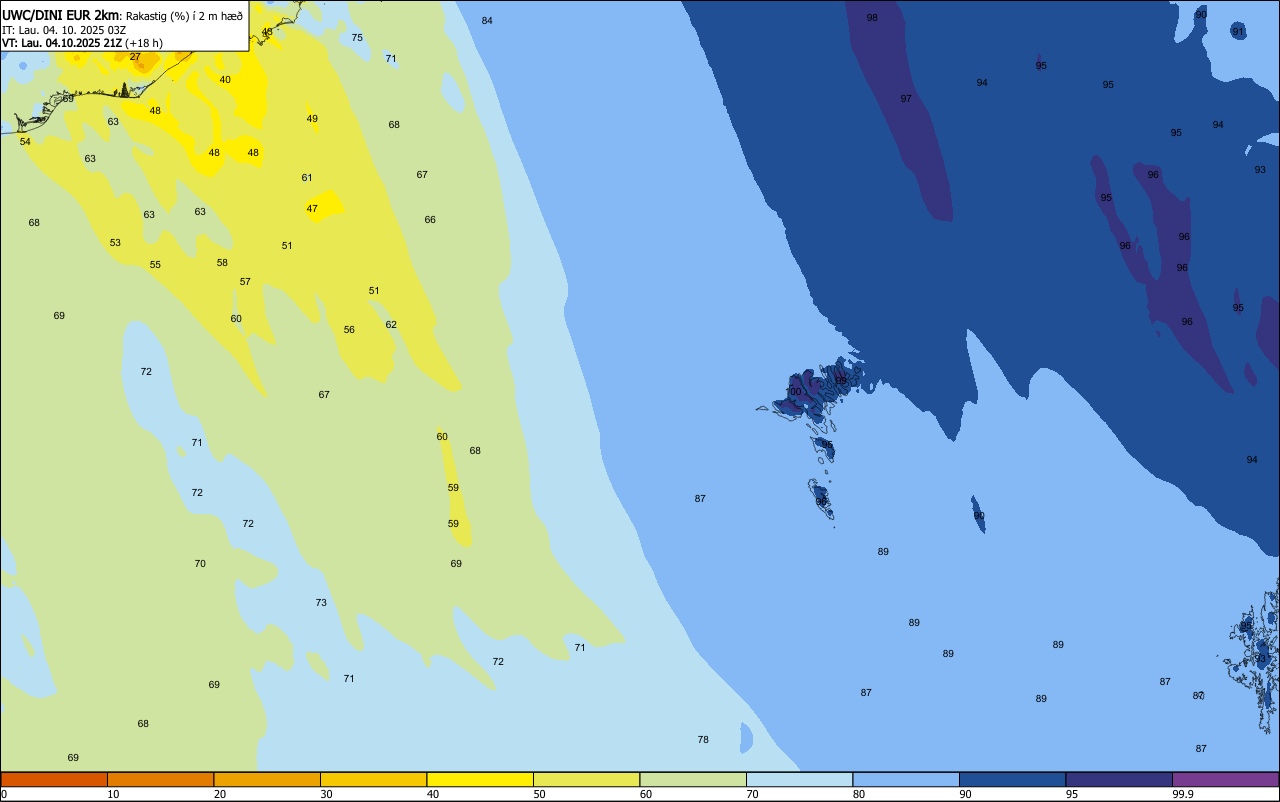The height and width of the screenshot is (802, 1280).
Task: Click the humidity value 61 on the map
Action: [x=307, y=177]
